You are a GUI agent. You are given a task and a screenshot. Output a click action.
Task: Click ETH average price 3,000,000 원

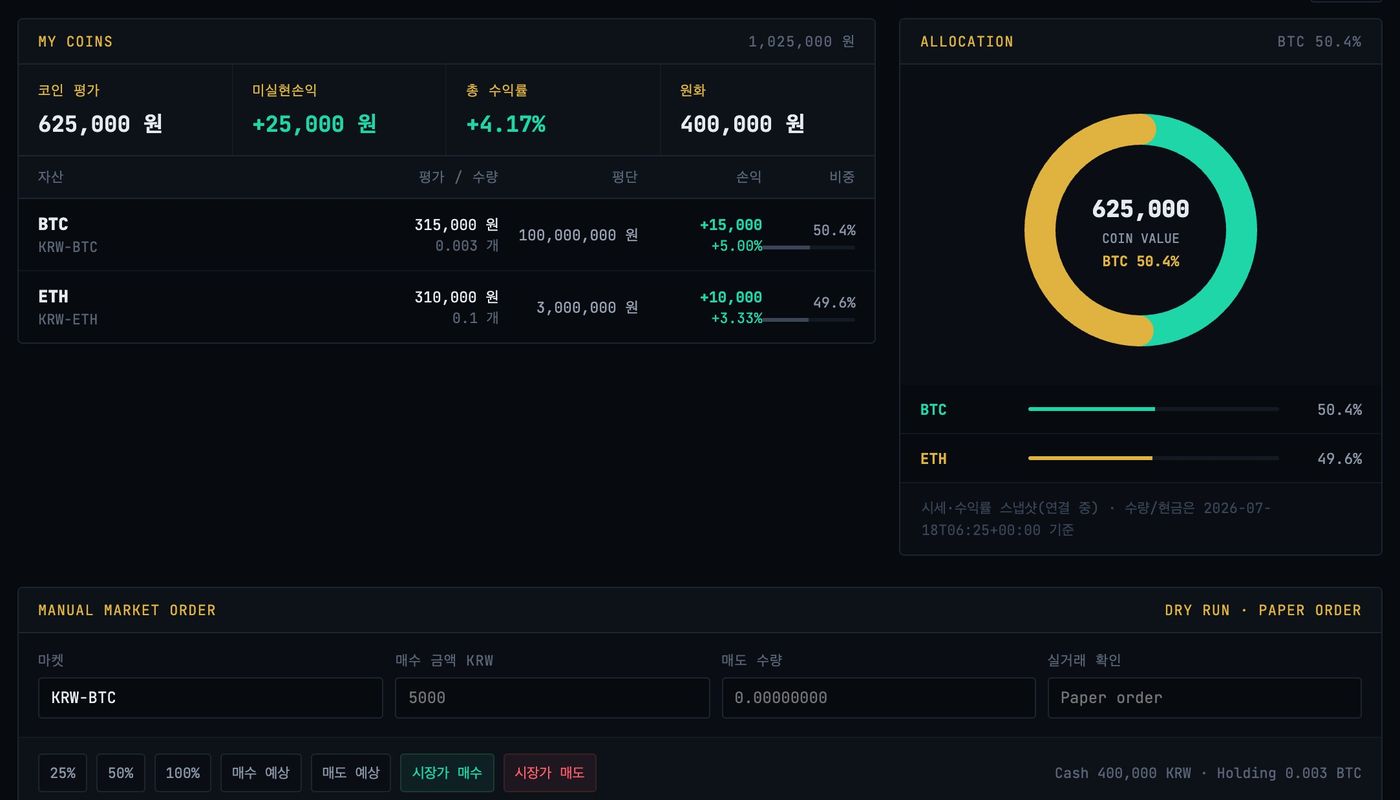587,308
